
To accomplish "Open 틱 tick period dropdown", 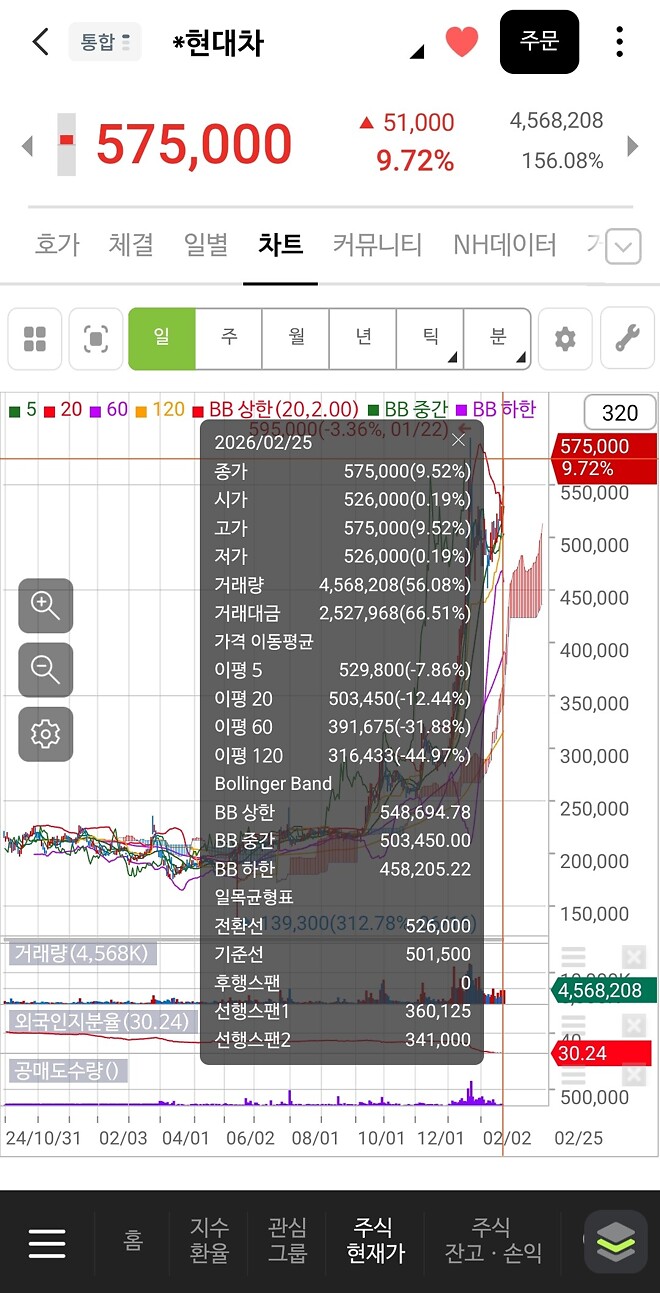I will click(x=430, y=339).
